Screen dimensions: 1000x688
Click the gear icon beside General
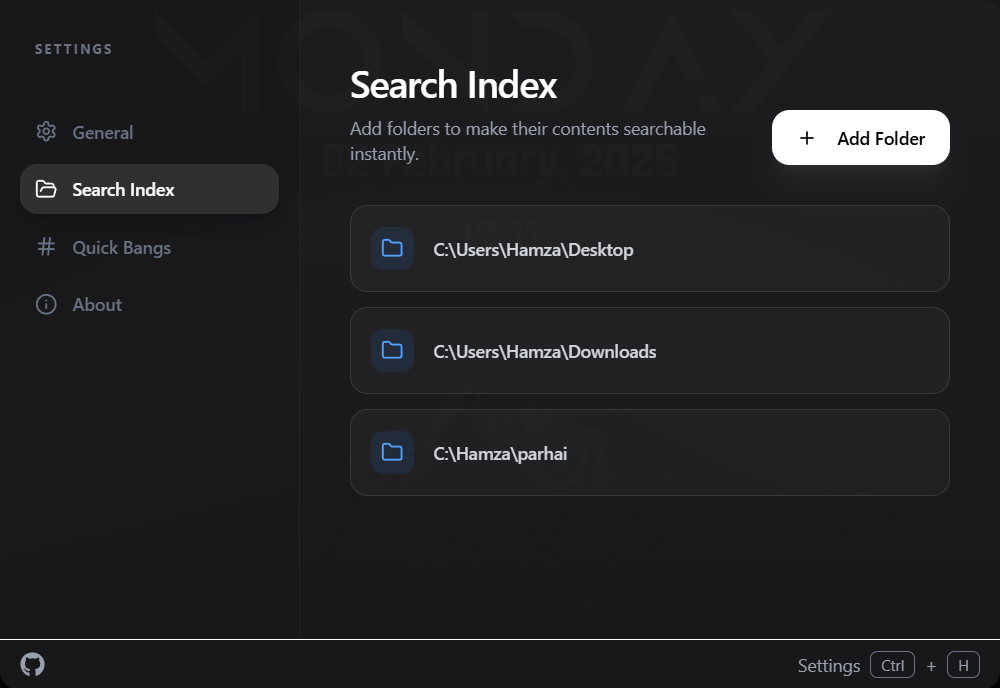pyautogui.click(x=46, y=132)
